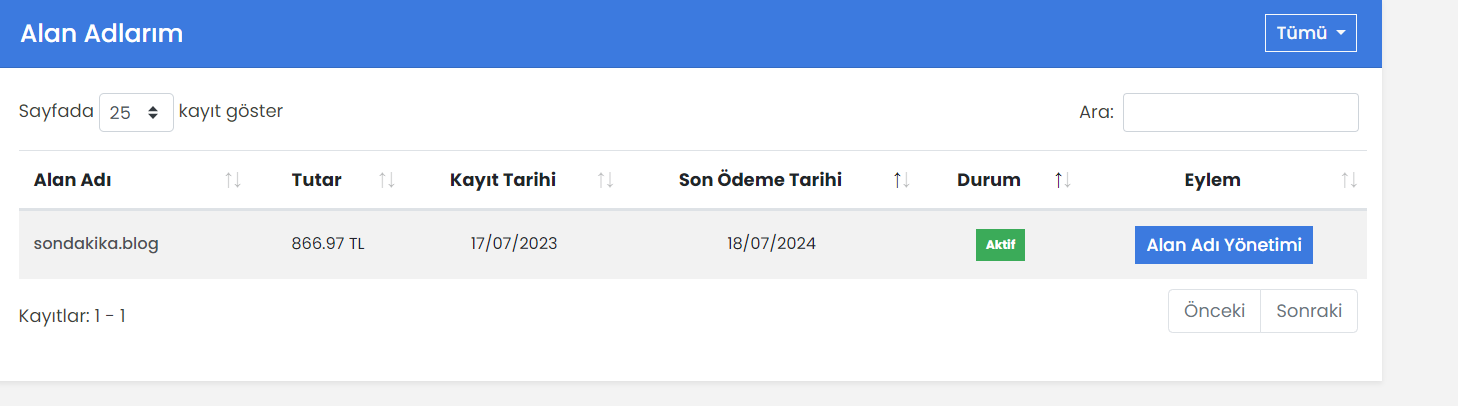
Task: Open the Tümü filter dropdown
Action: coord(1311,33)
